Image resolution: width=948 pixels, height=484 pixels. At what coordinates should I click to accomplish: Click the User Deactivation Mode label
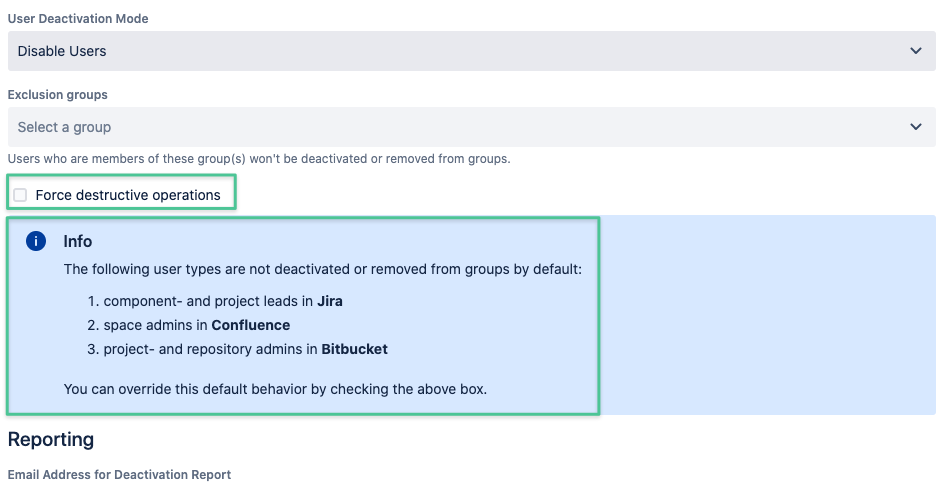[78, 19]
